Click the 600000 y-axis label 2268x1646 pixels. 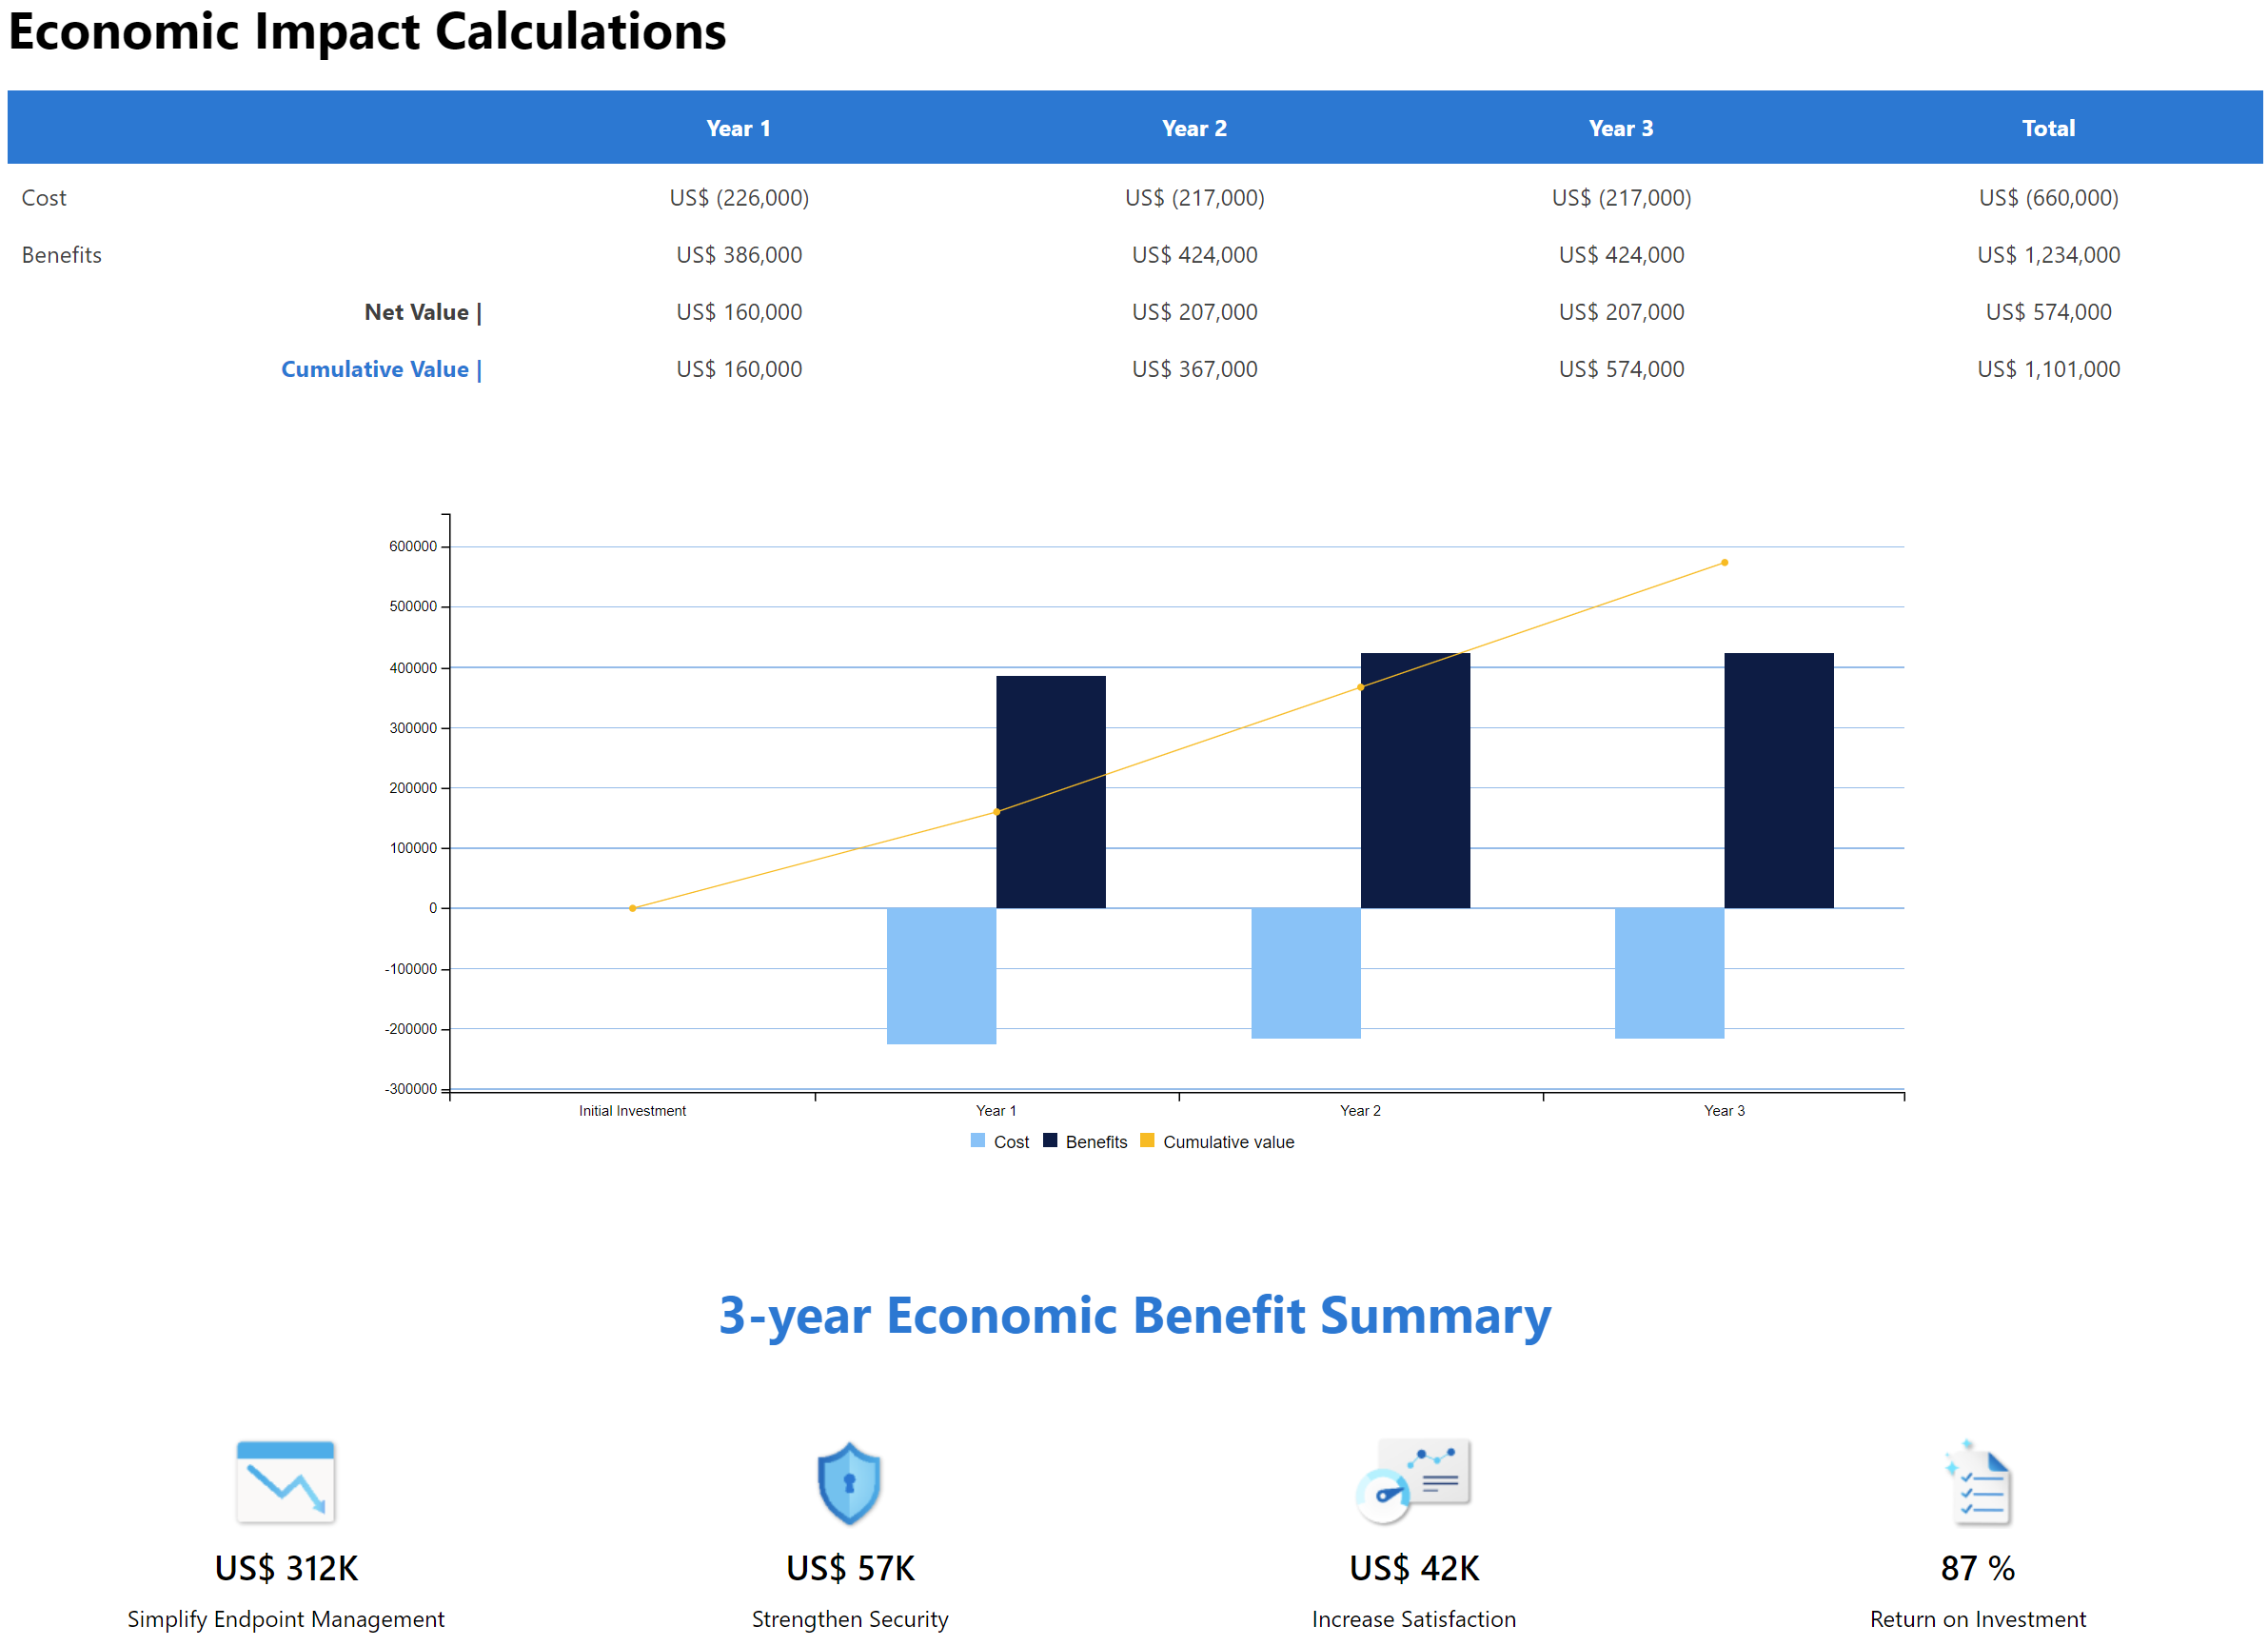[412, 546]
